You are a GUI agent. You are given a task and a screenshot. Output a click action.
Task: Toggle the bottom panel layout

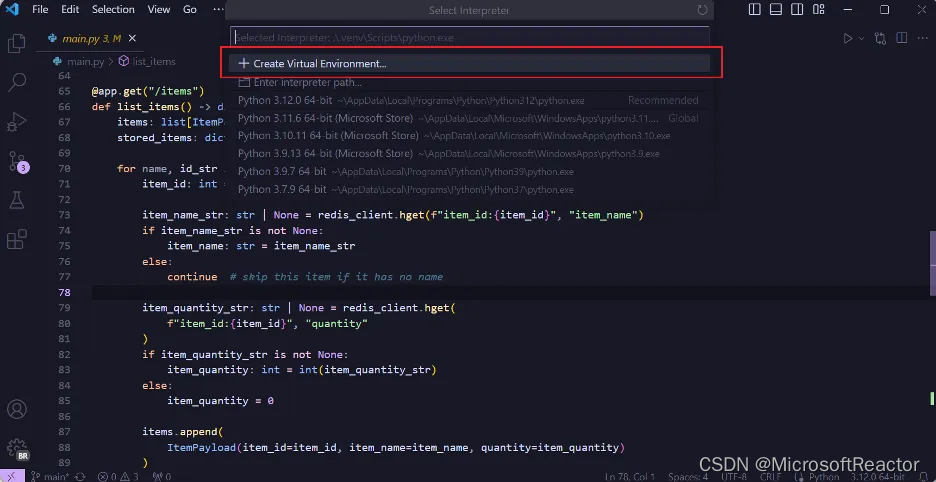click(x=775, y=10)
